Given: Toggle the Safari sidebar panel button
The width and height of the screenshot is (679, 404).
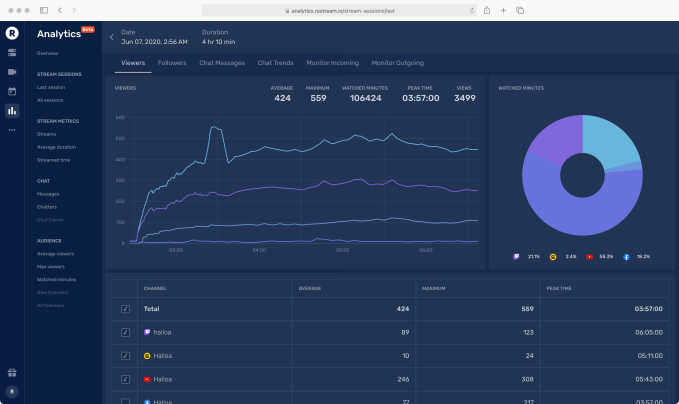Looking at the screenshot, I should click(x=44, y=10).
